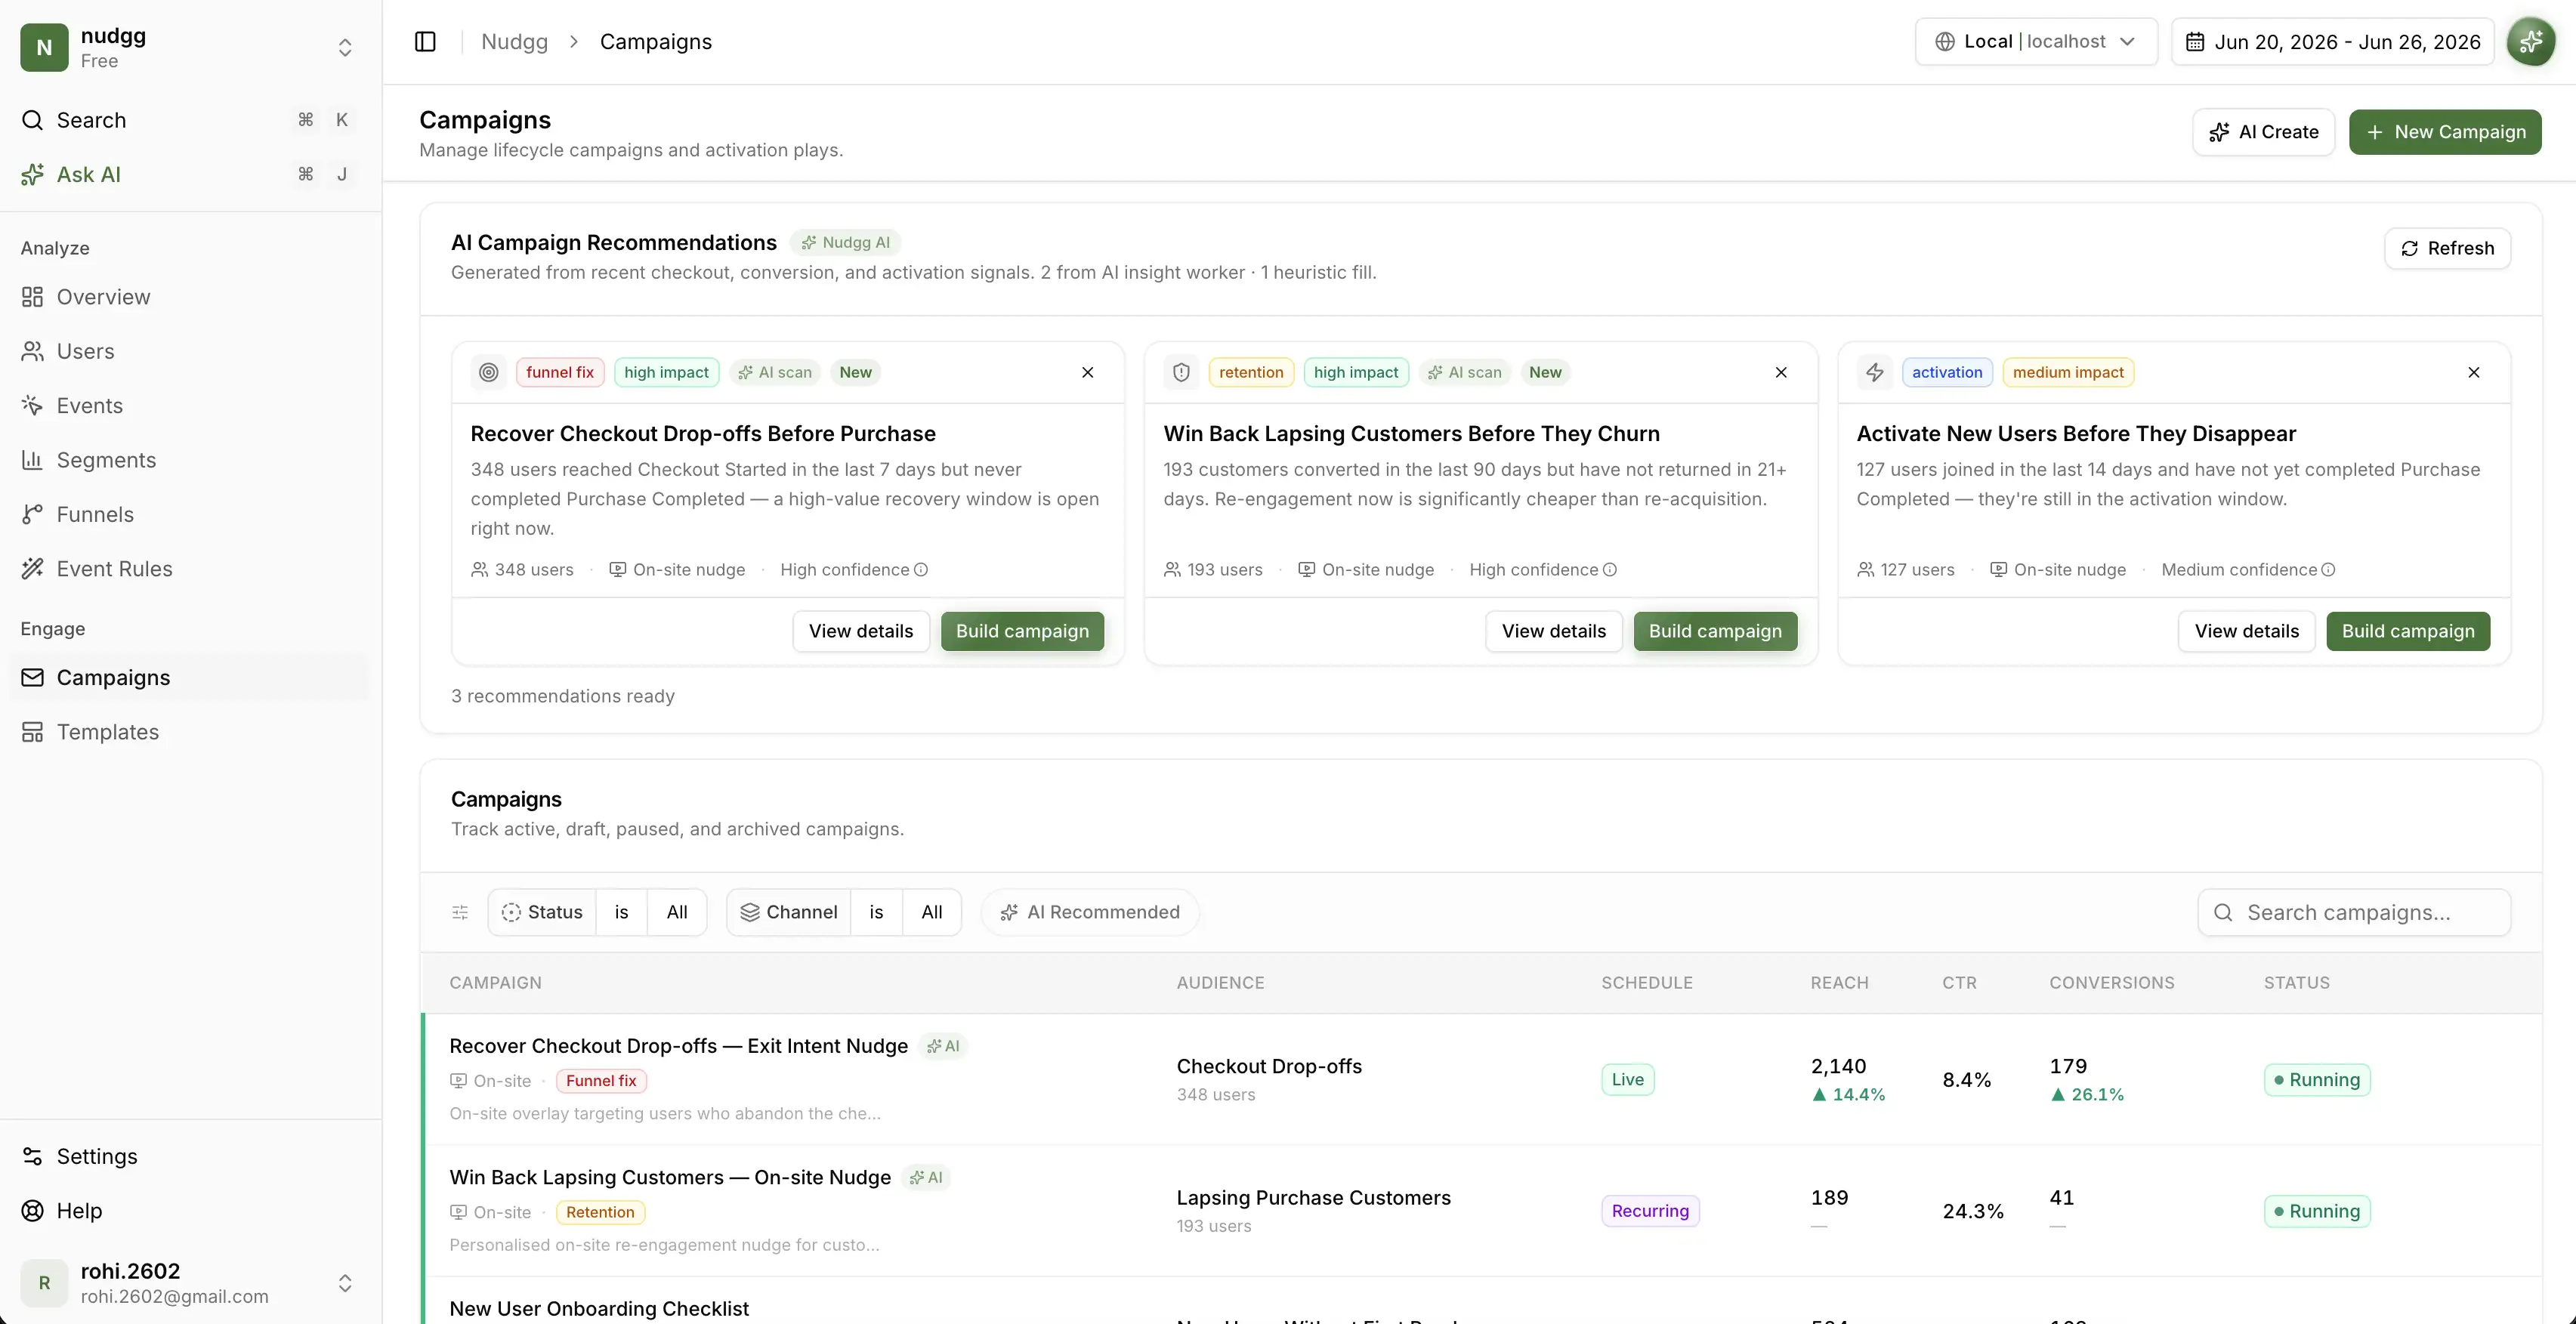
Task: Click the magnifier icon in Search campaigns
Action: (2222, 912)
